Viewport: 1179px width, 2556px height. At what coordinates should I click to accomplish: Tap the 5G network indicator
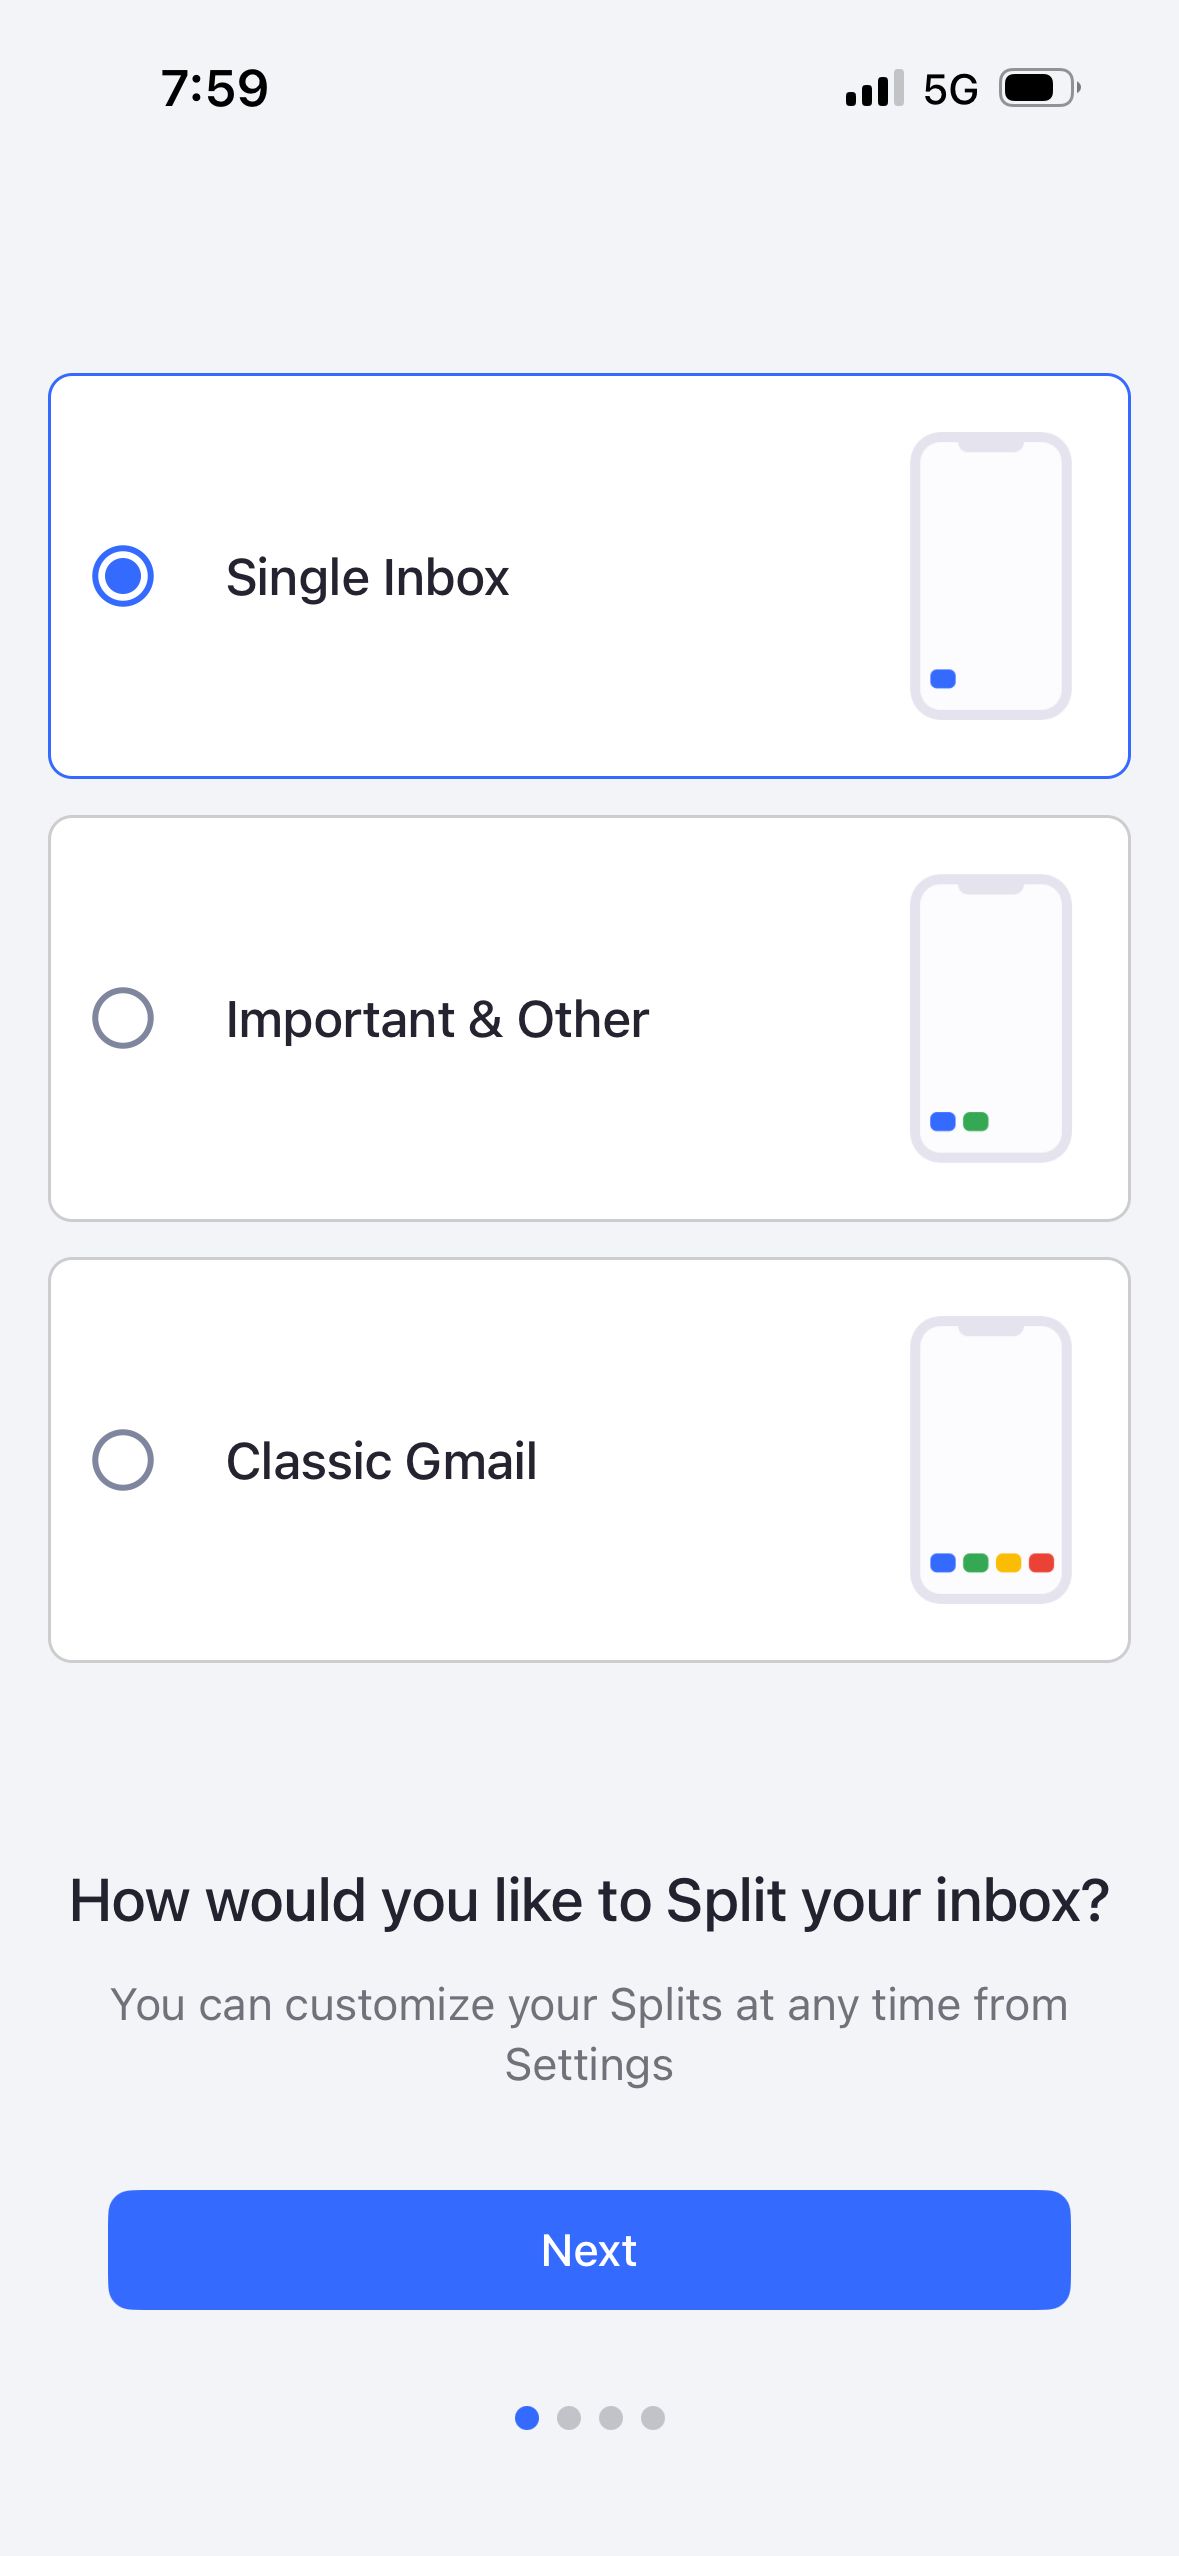pyautogui.click(x=950, y=90)
